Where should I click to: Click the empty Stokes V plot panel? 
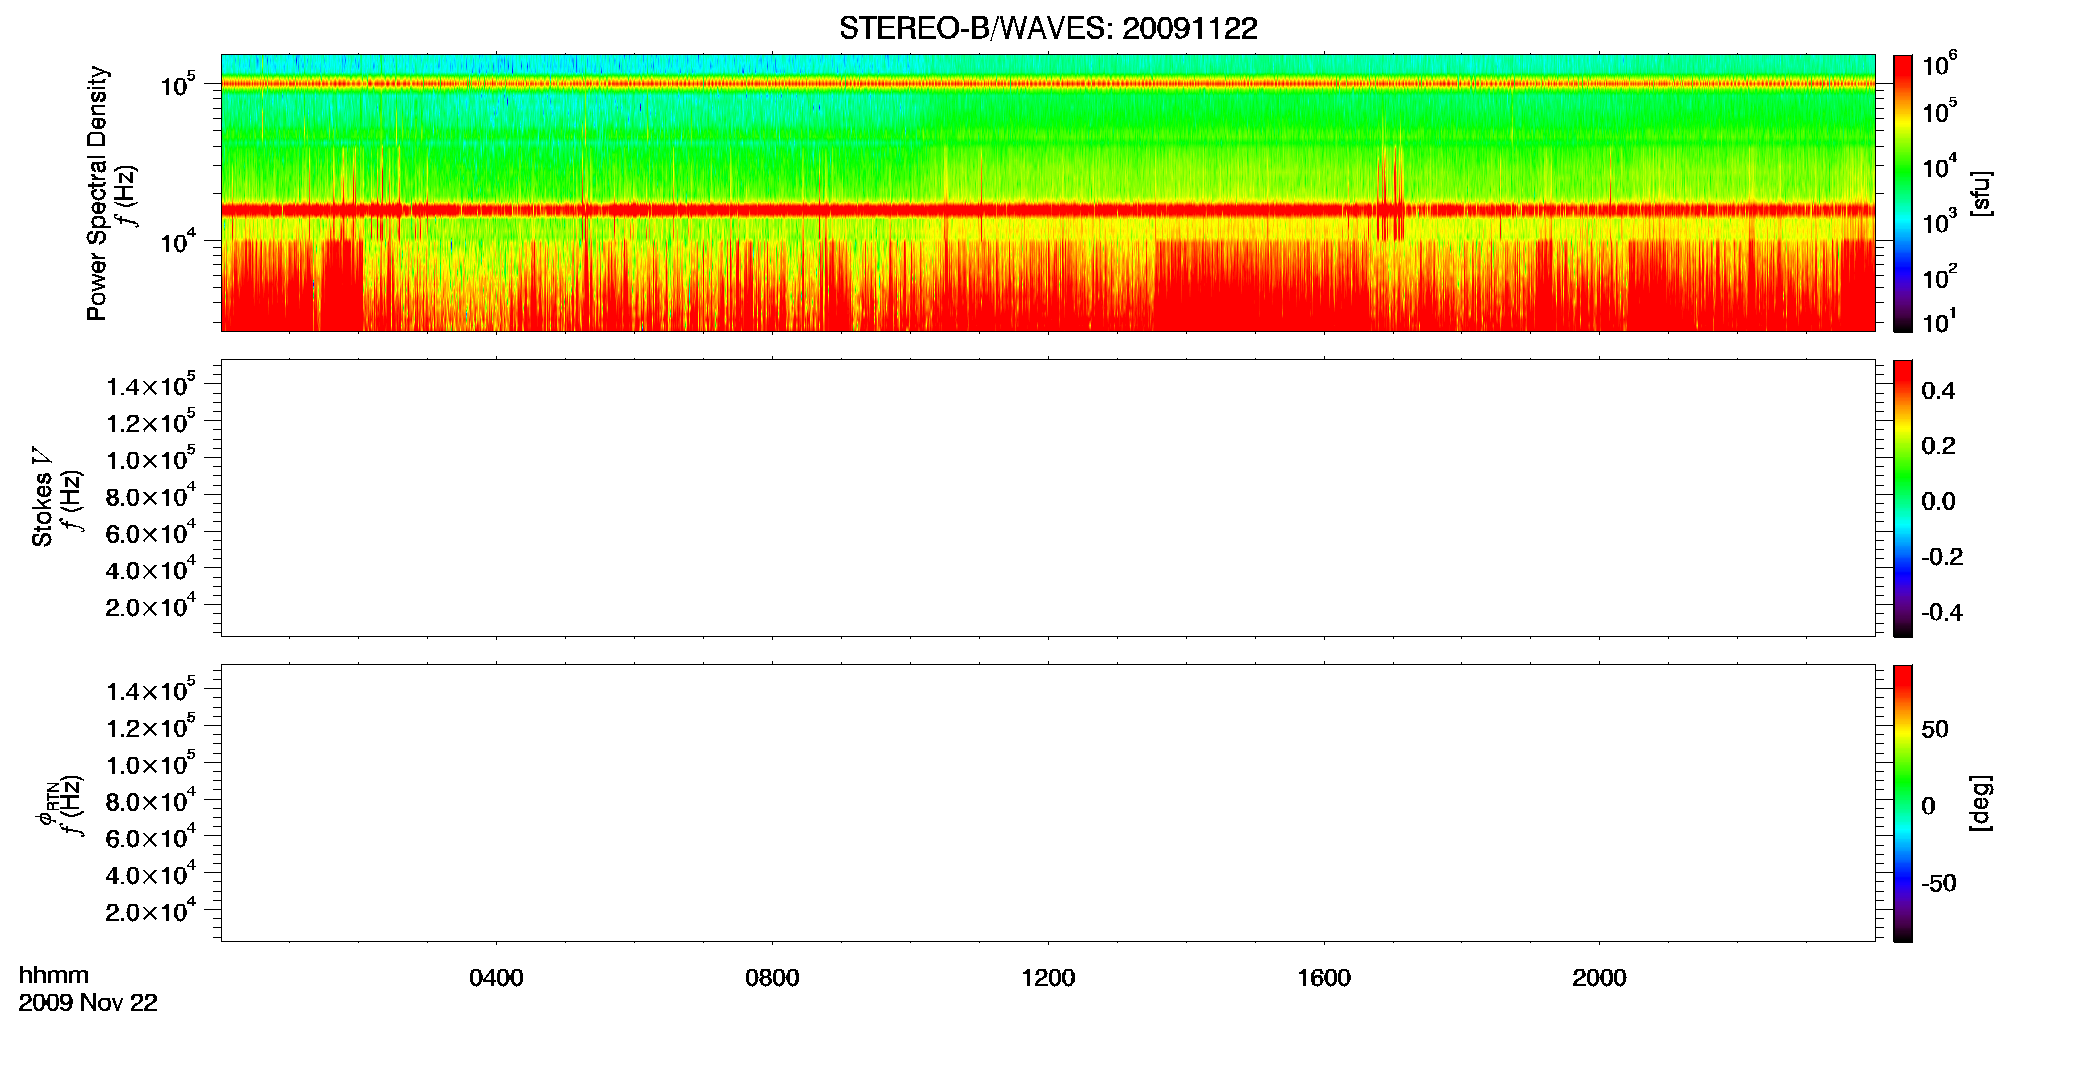1048,498
